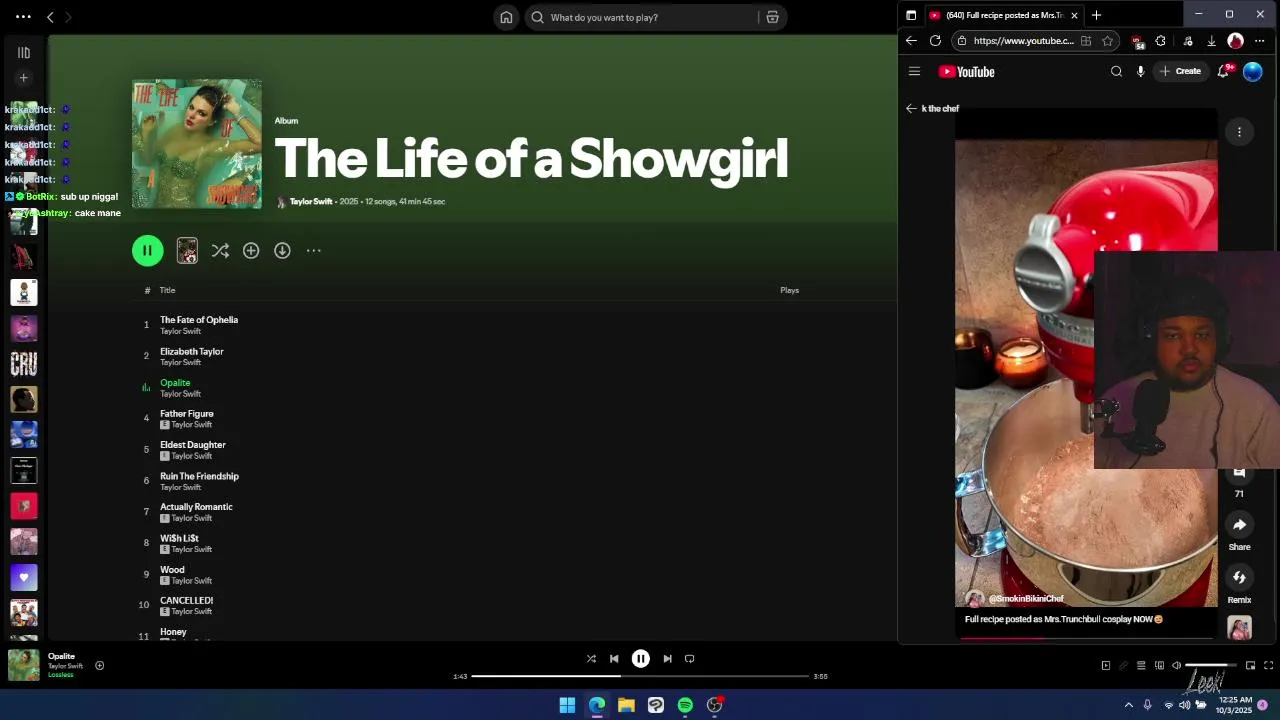Screen dimensions: 1280x720
Task: Open The Life of a Showgirl cover art
Action: click(x=197, y=144)
